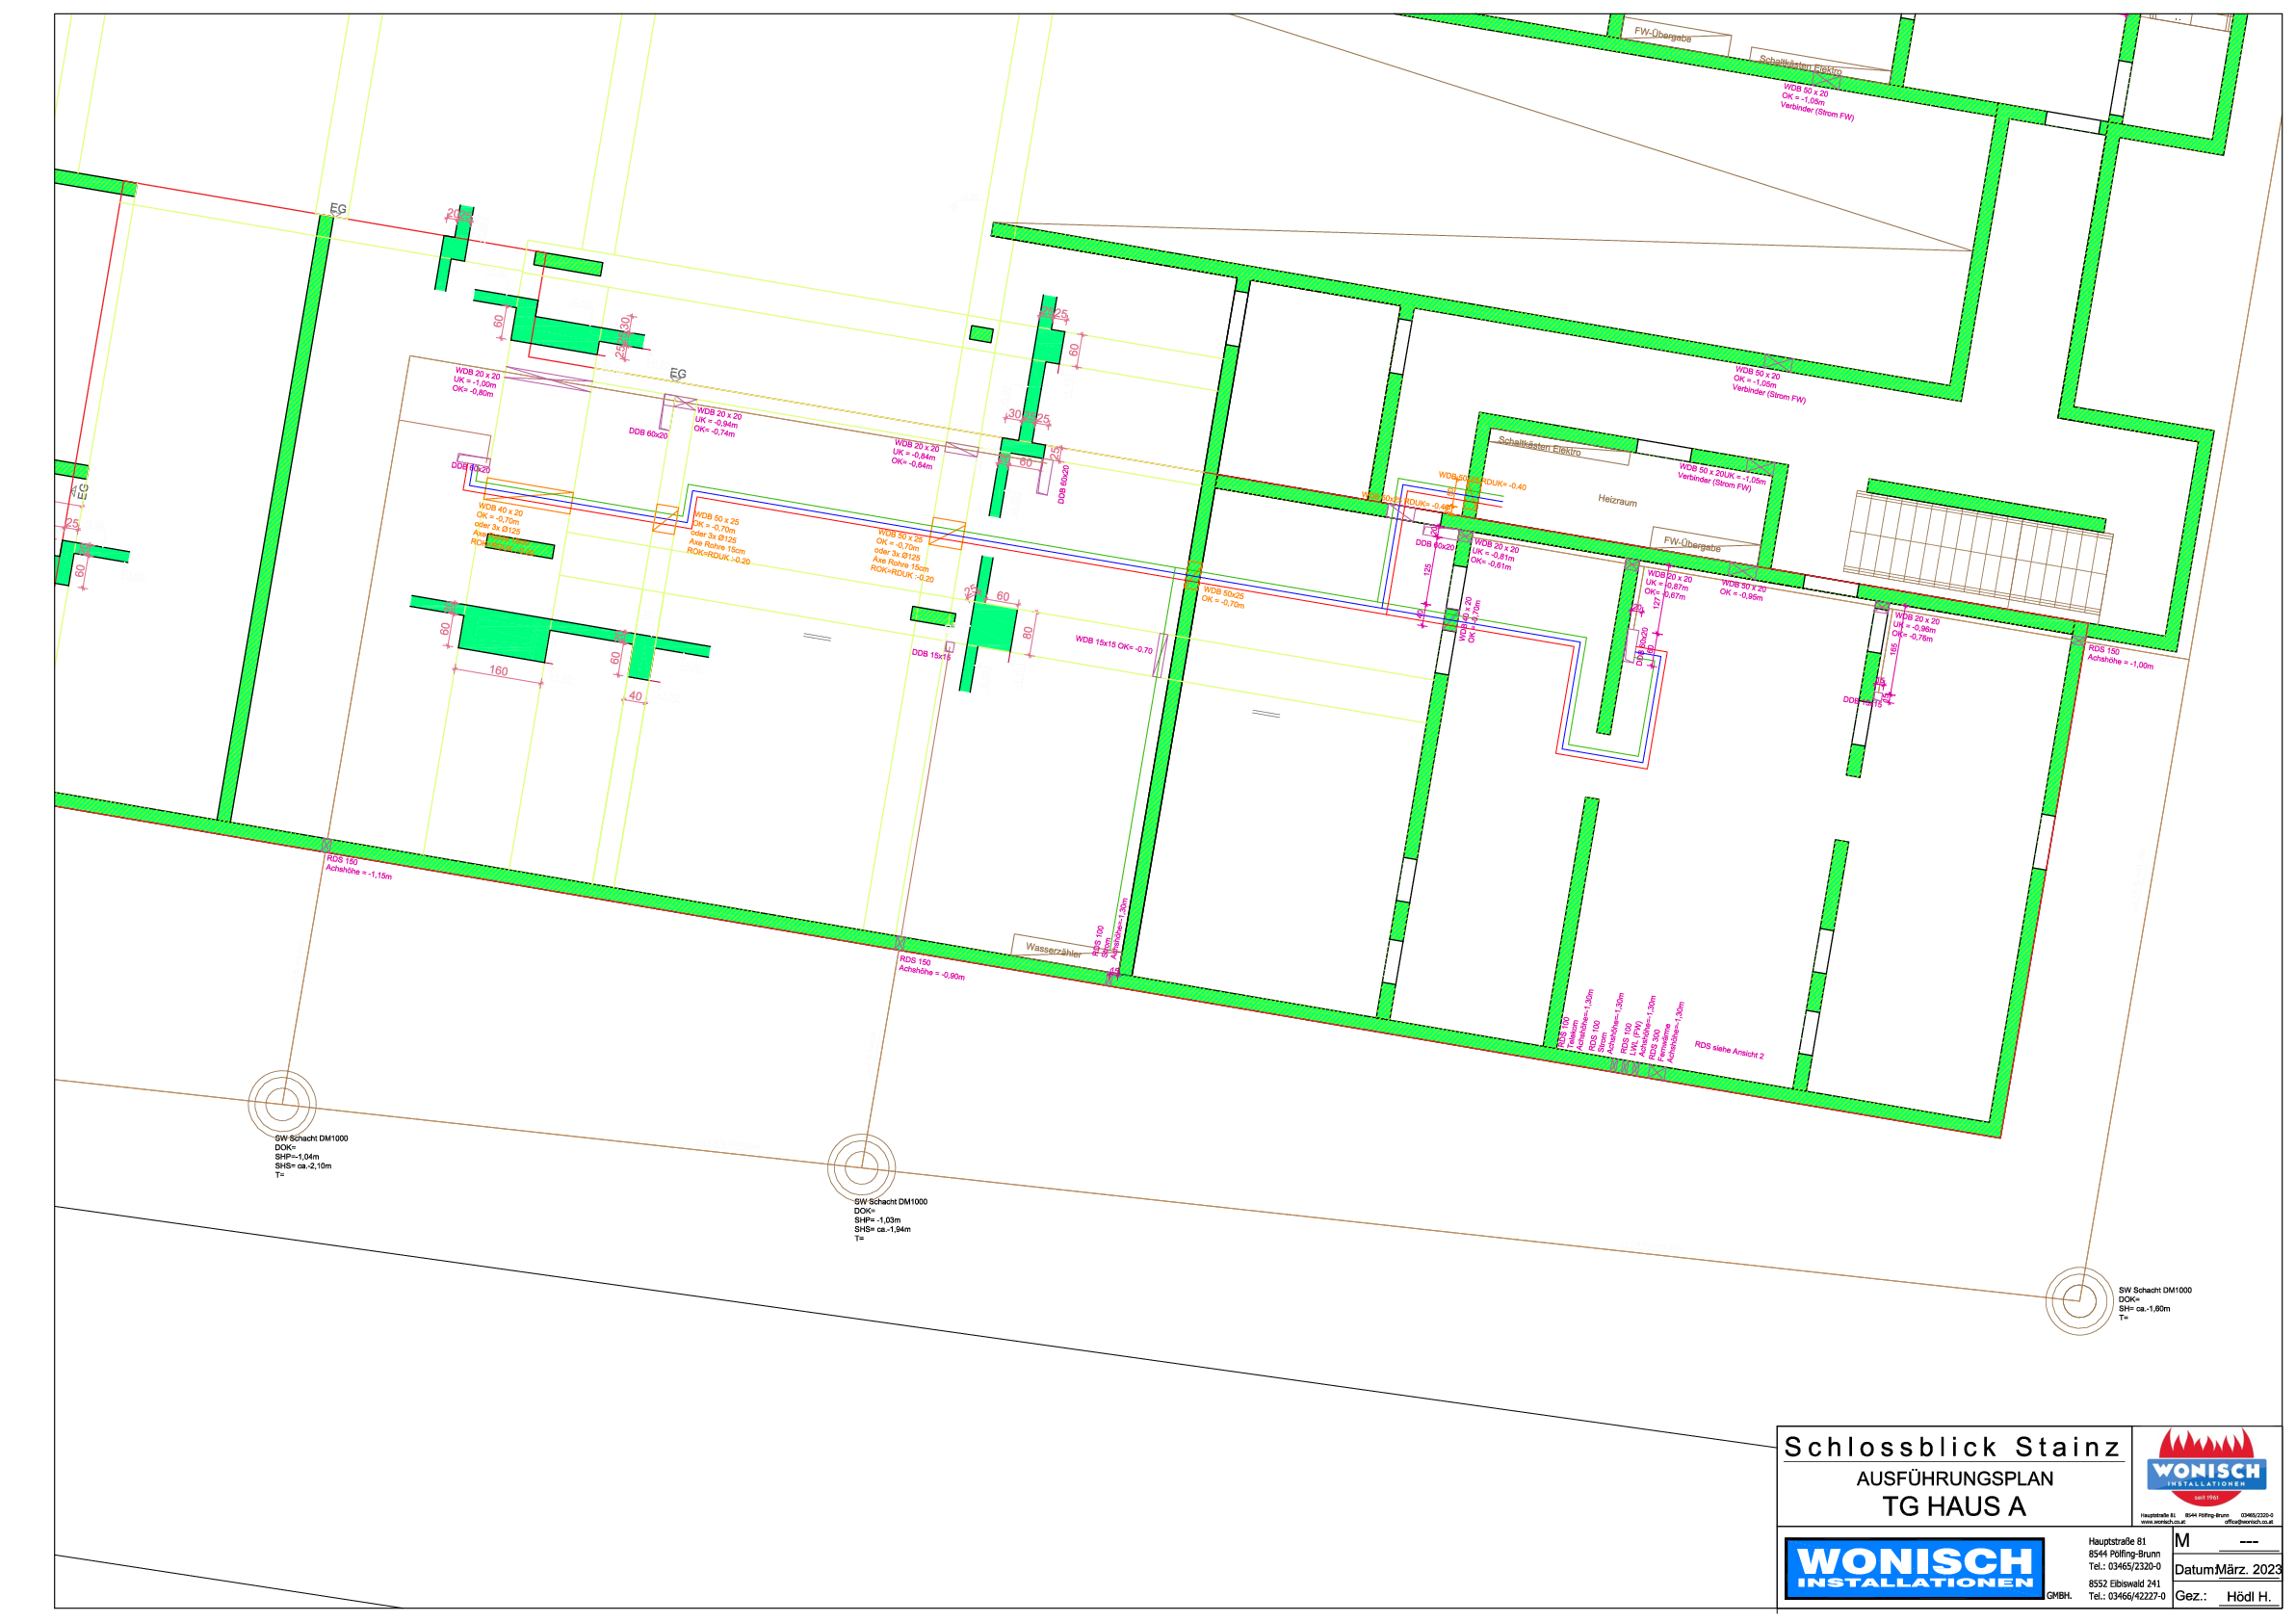Click the red flame Wonisch logo
Viewport: 2296px width, 1622px height.
coord(2205,1469)
